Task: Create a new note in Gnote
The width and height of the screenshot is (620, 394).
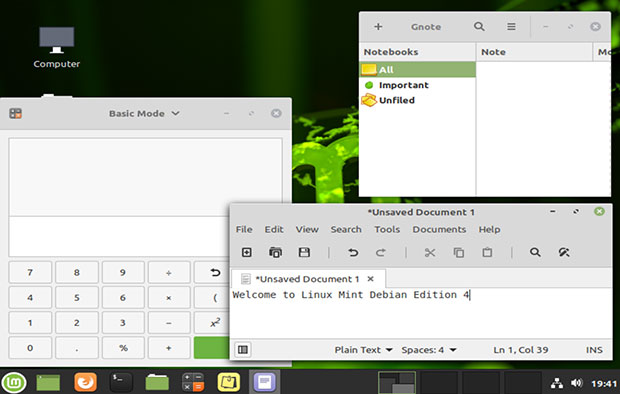Action: 378,27
